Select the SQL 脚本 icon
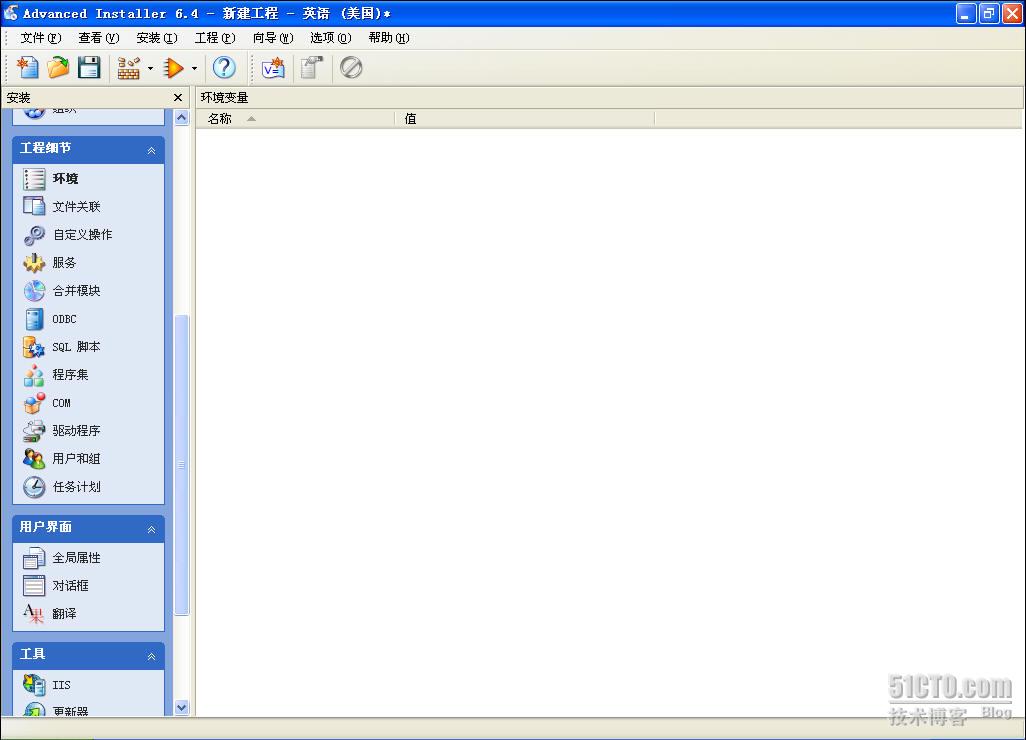 pyautogui.click(x=35, y=347)
